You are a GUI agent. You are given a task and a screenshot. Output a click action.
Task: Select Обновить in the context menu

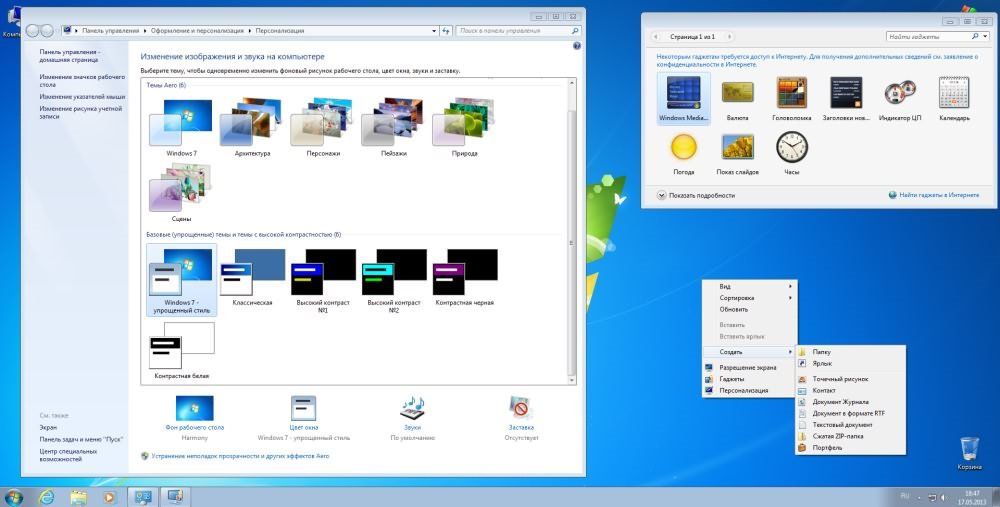733,309
